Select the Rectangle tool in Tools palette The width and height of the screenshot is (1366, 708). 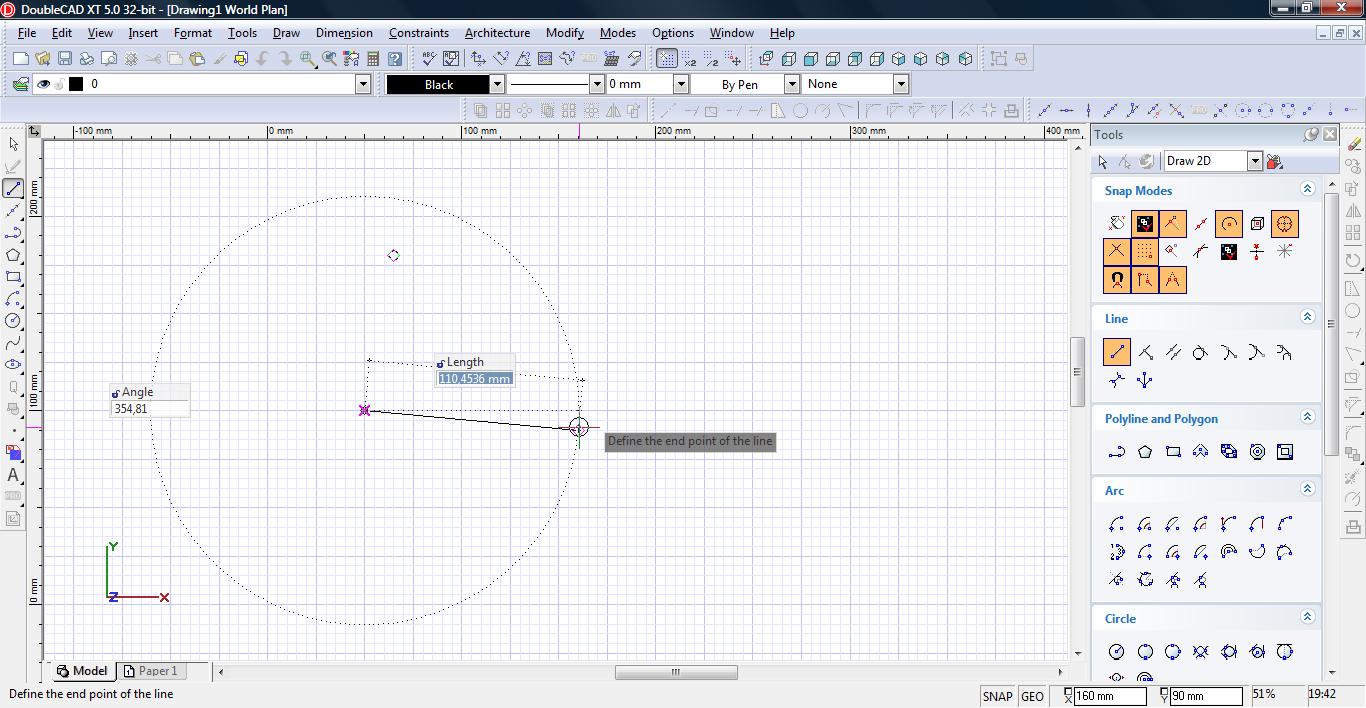click(1173, 452)
